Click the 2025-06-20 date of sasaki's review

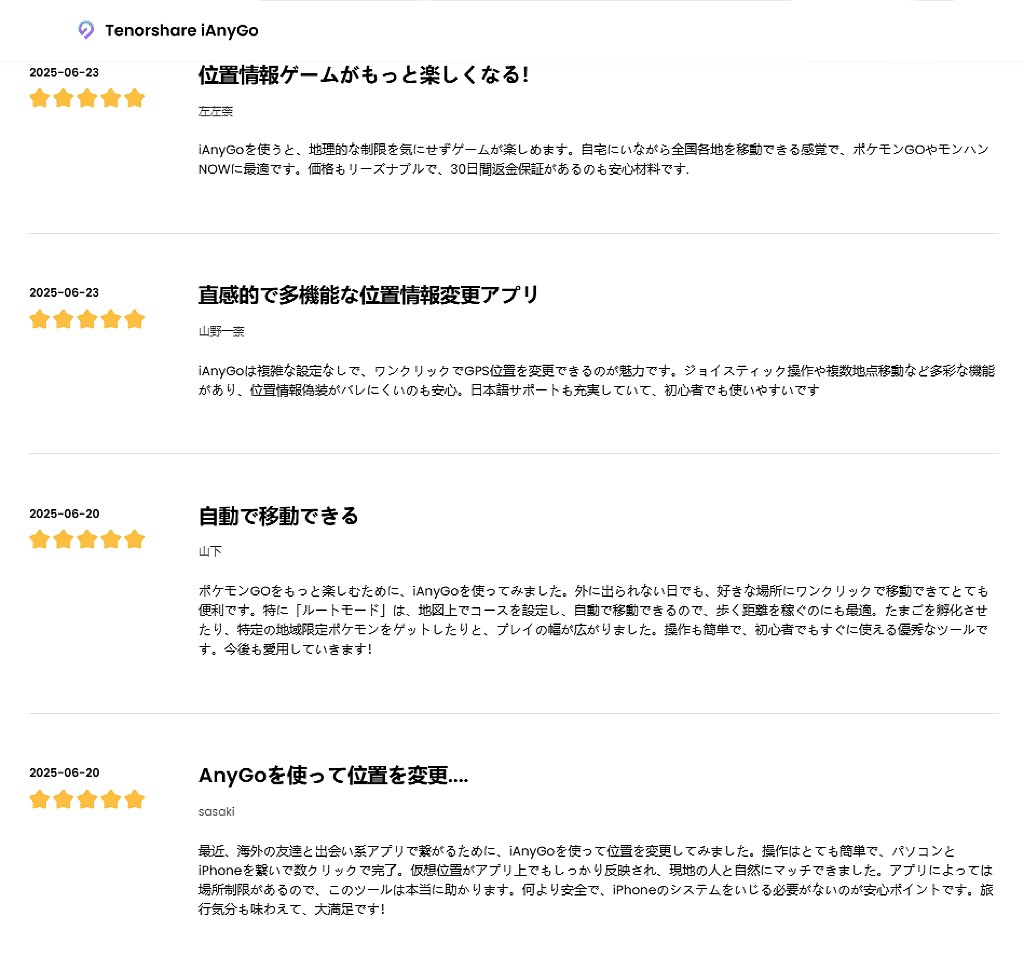pyautogui.click(x=64, y=773)
